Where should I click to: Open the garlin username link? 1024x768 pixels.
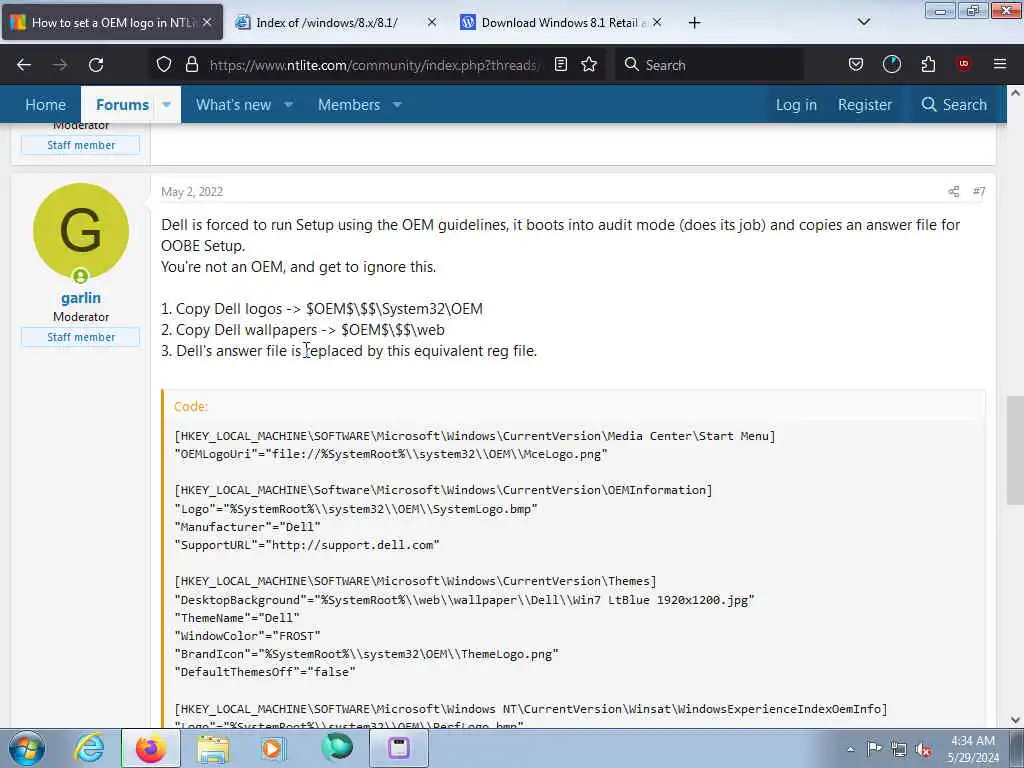(x=81, y=298)
